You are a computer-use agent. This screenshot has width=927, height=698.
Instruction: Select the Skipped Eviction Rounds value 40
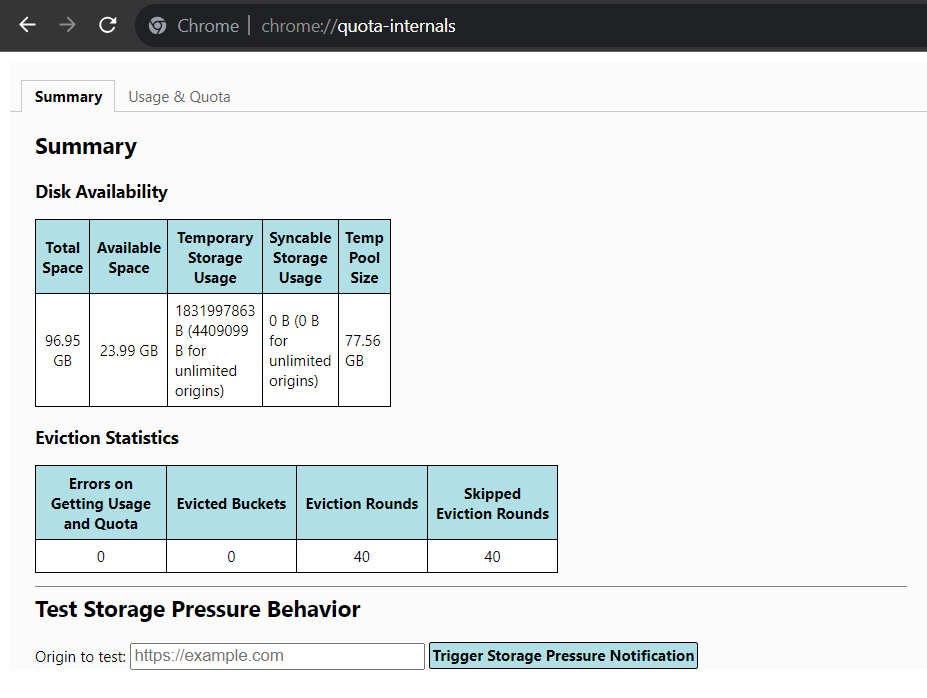(492, 556)
